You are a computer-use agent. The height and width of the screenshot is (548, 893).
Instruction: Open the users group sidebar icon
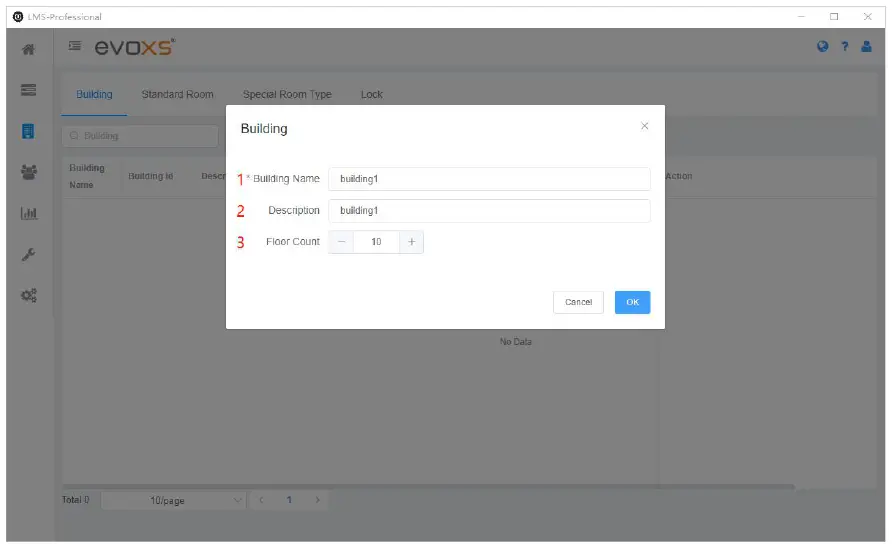point(28,172)
